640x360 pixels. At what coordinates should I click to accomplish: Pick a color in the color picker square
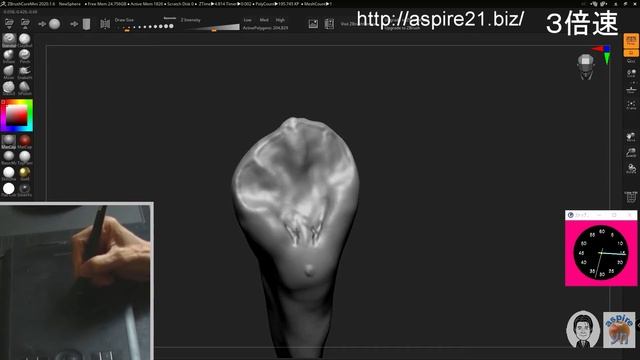(x=16, y=116)
